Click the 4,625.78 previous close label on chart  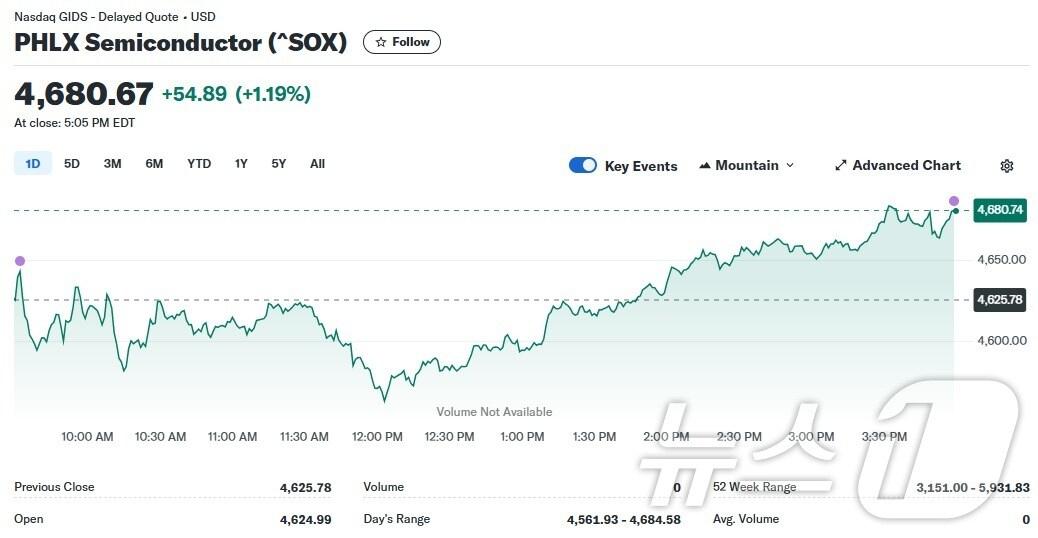pyautogui.click(x=1000, y=299)
